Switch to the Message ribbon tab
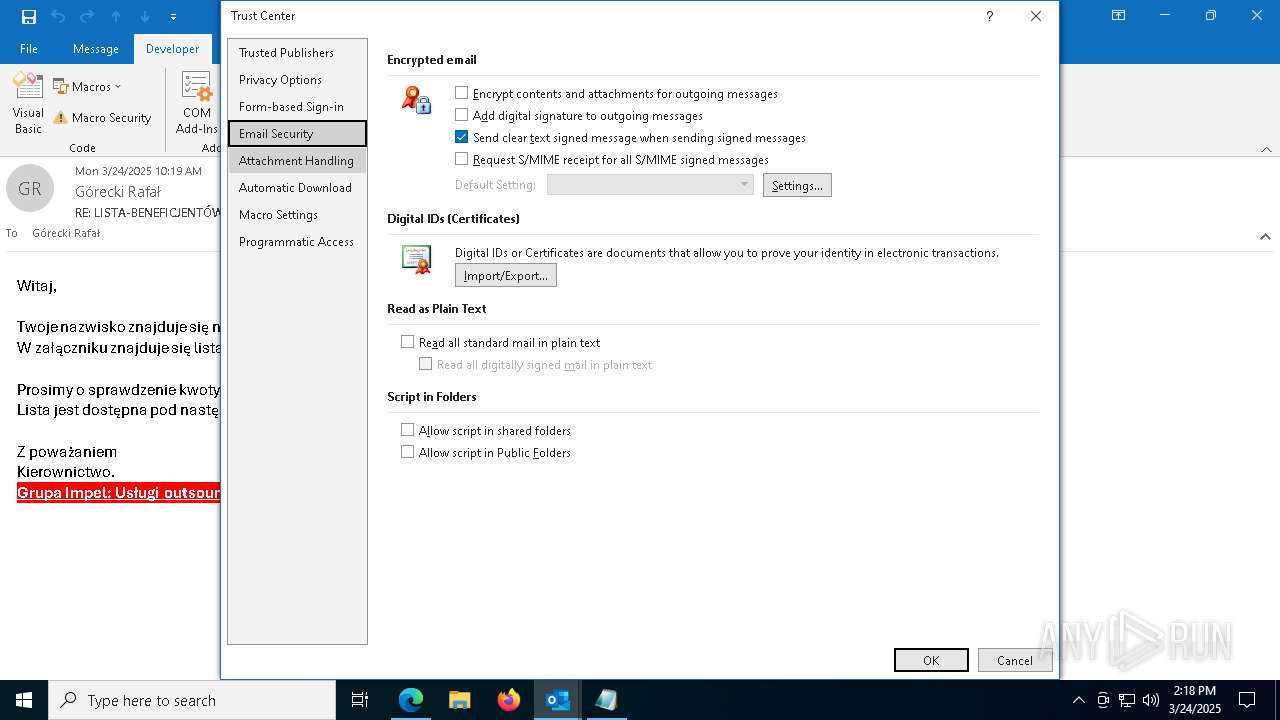Image resolution: width=1280 pixels, height=720 pixels. click(96, 48)
